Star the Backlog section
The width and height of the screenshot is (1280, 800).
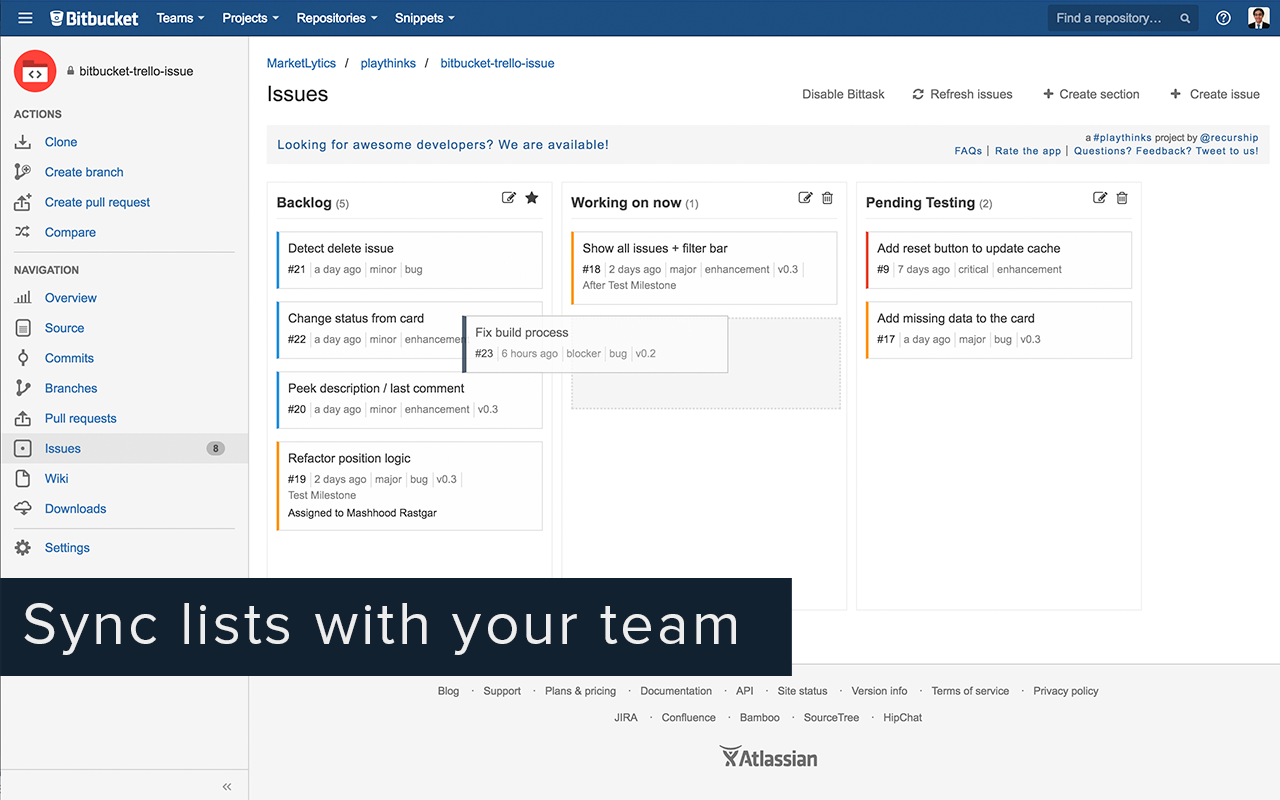click(x=532, y=198)
